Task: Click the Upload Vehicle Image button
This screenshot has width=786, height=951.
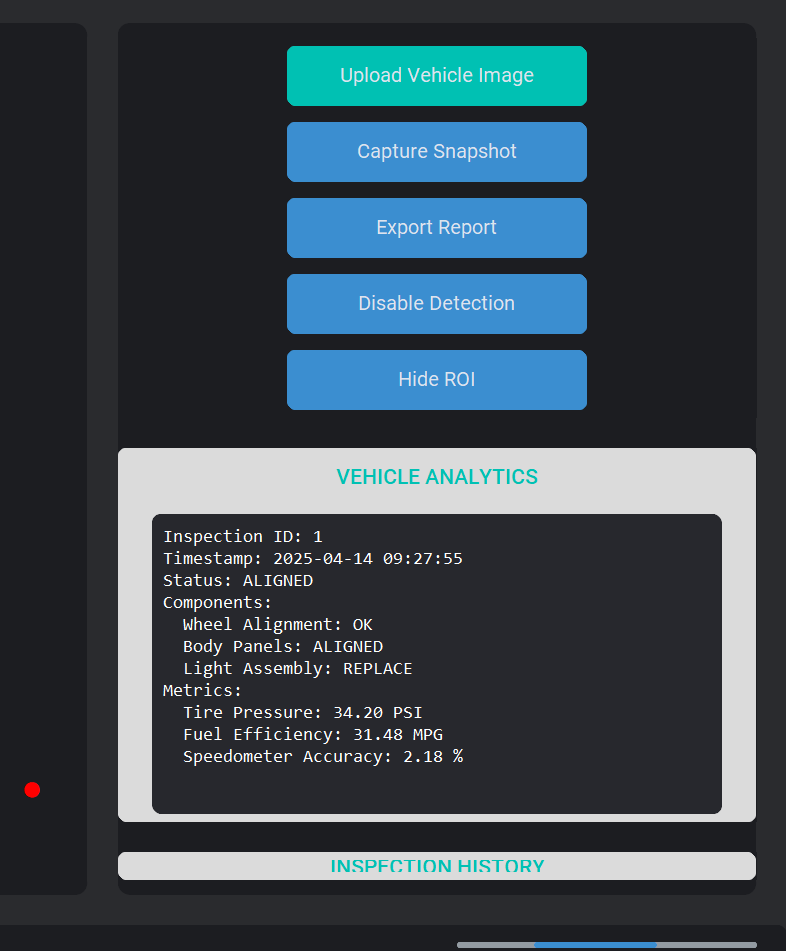Action: coord(436,76)
